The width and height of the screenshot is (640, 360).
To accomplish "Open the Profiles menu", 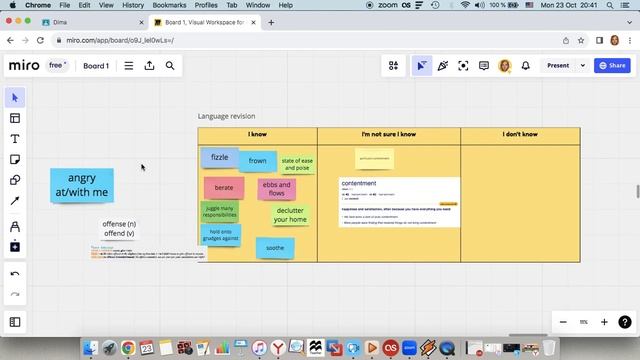I will click(x=206, y=5).
